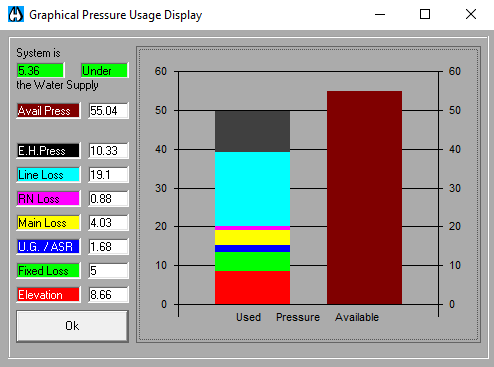
Task: Click the Line Loss value field 19.1
Action: point(108,175)
